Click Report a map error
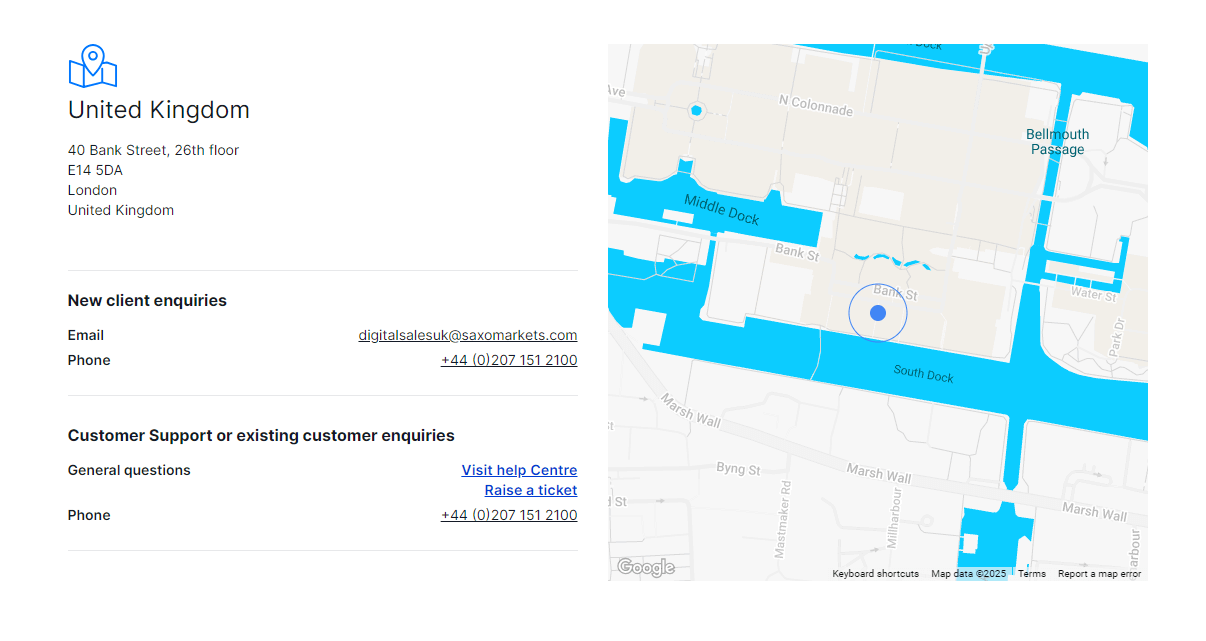Screen dimensions: 1206x641 point(1099,574)
